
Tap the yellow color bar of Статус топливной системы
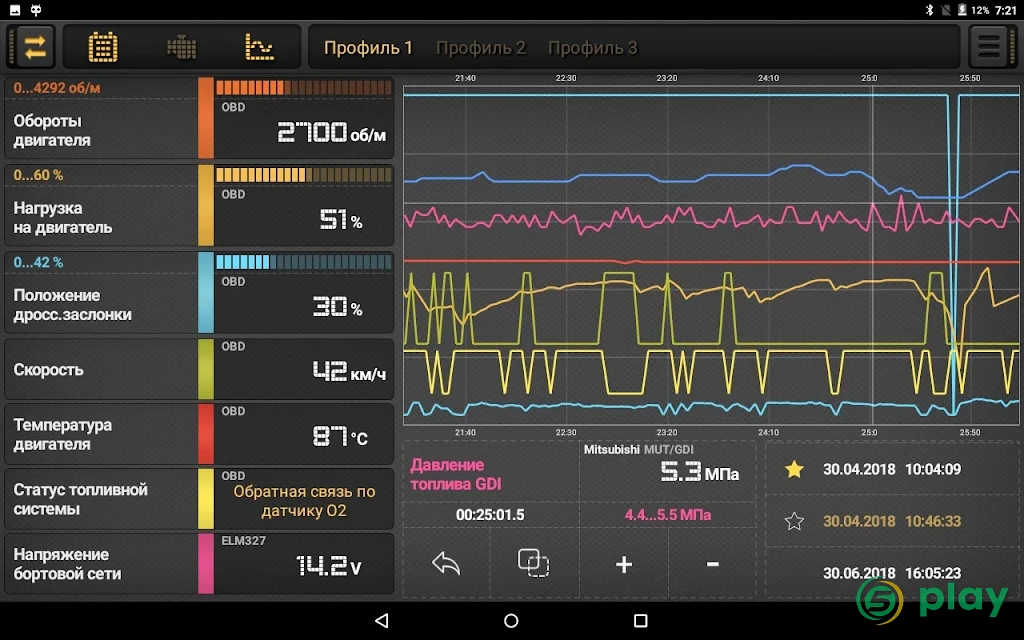[x=206, y=498]
